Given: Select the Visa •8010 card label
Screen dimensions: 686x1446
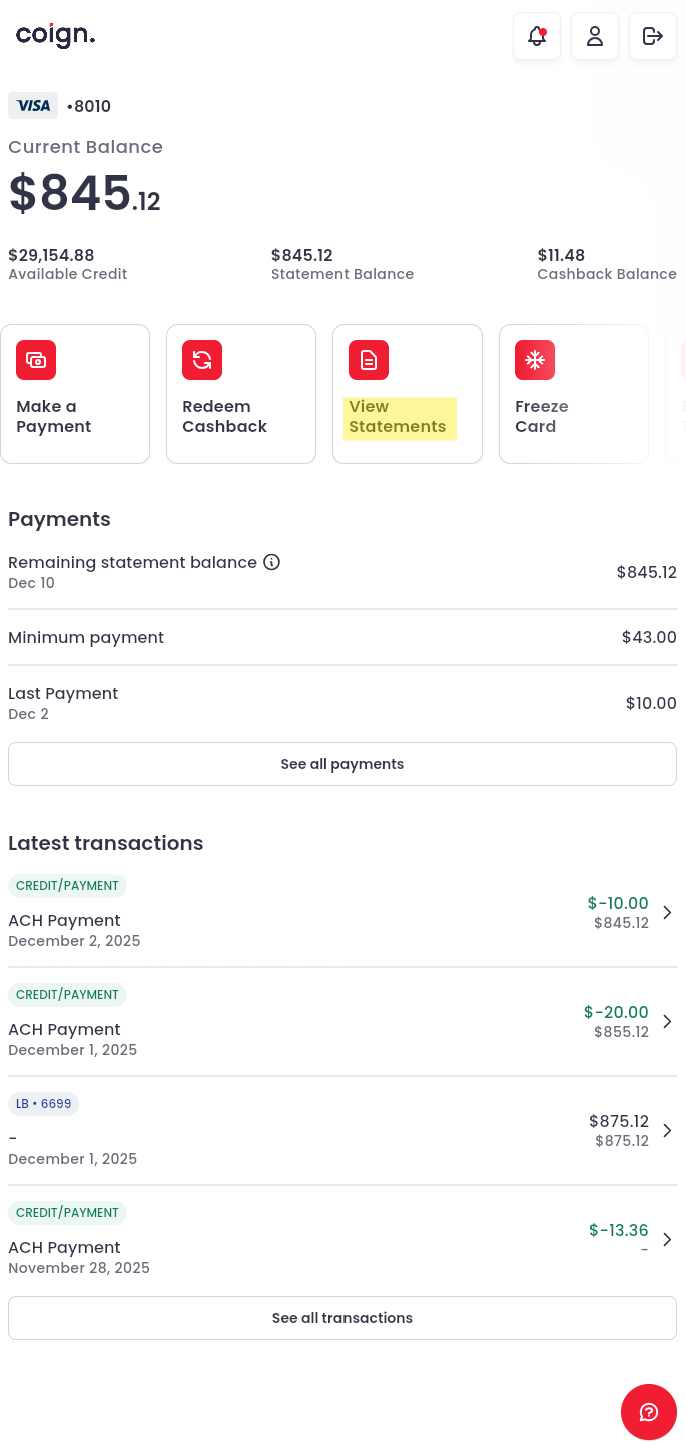Looking at the screenshot, I should point(60,106).
